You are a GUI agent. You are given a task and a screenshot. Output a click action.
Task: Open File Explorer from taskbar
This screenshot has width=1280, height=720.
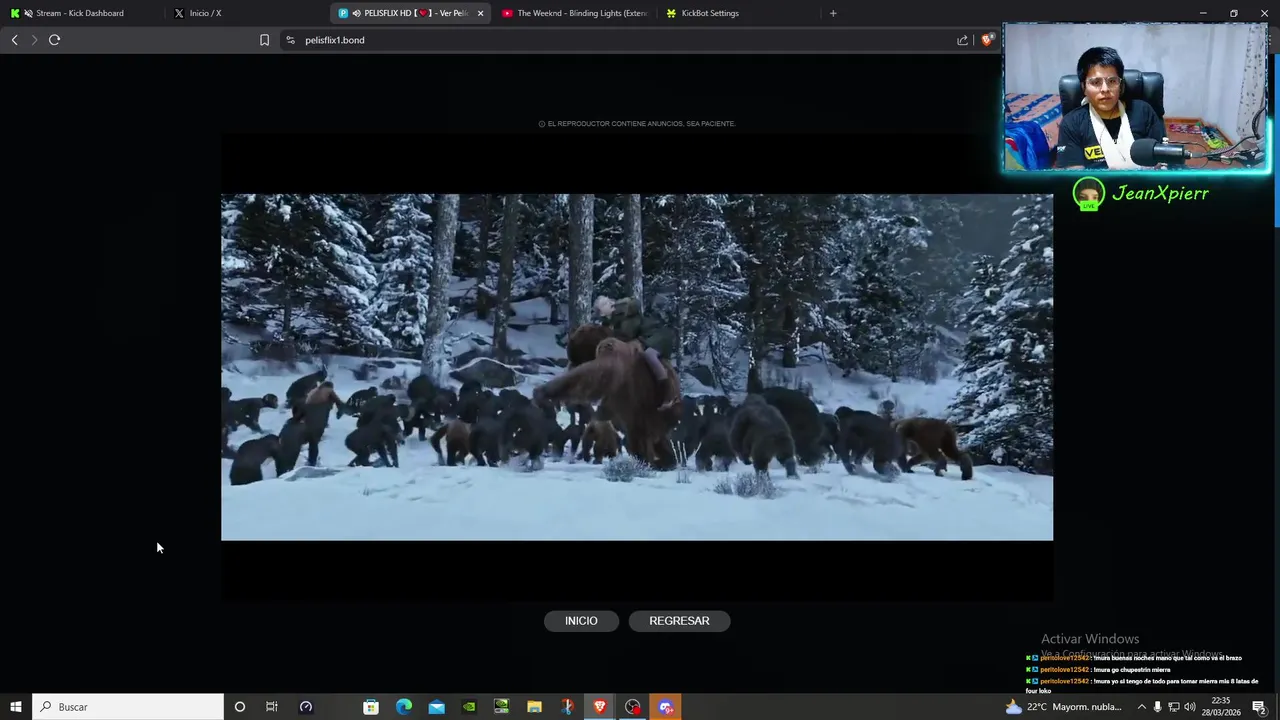[534, 707]
